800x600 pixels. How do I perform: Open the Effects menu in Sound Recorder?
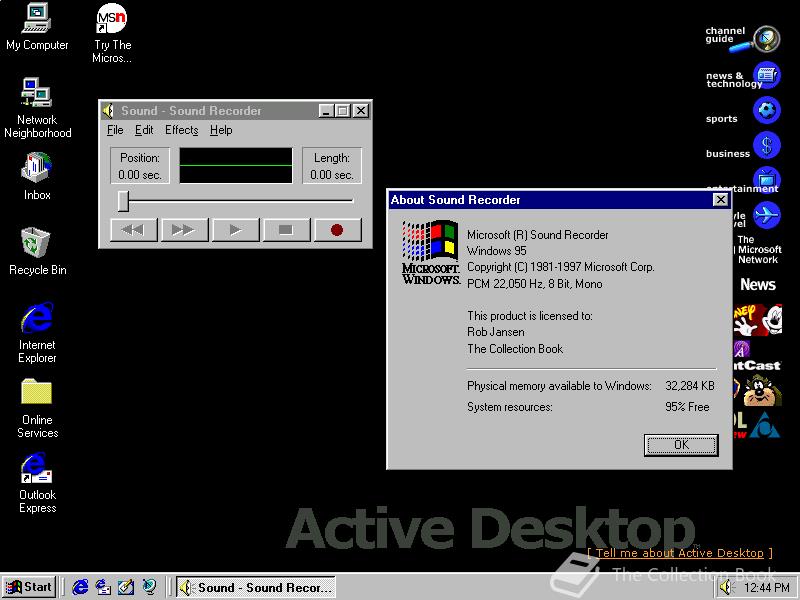pyautogui.click(x=182, y=130)
